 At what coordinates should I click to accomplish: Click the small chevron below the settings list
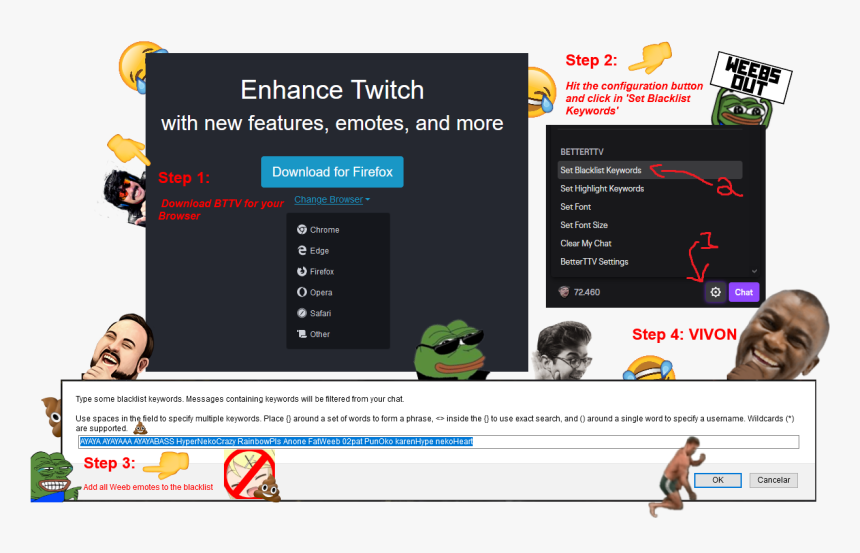754,271
